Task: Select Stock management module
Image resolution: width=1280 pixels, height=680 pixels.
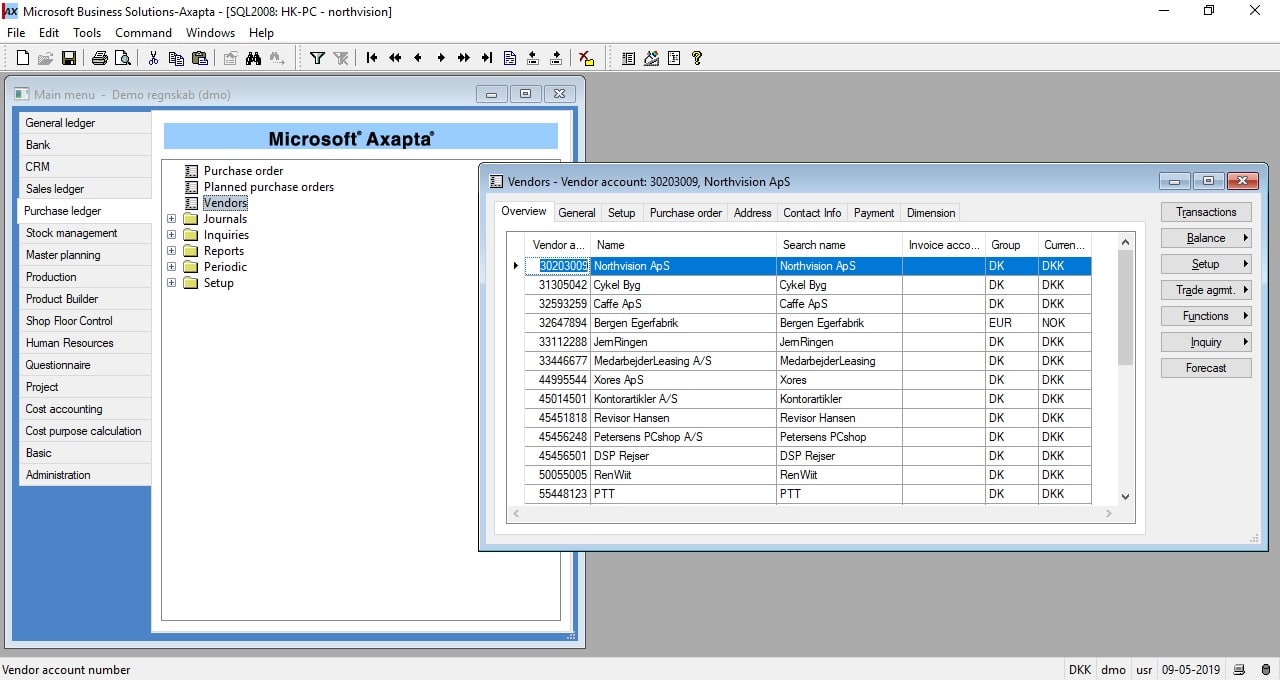Action: [84, 233]
